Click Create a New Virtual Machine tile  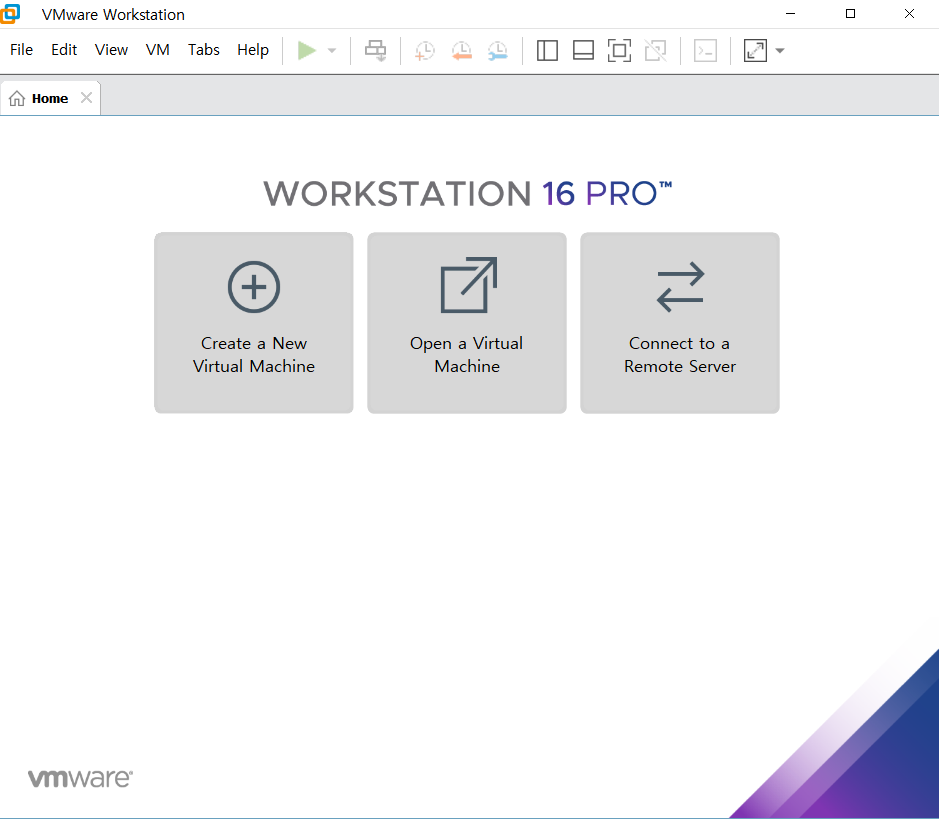coord(254,323)
